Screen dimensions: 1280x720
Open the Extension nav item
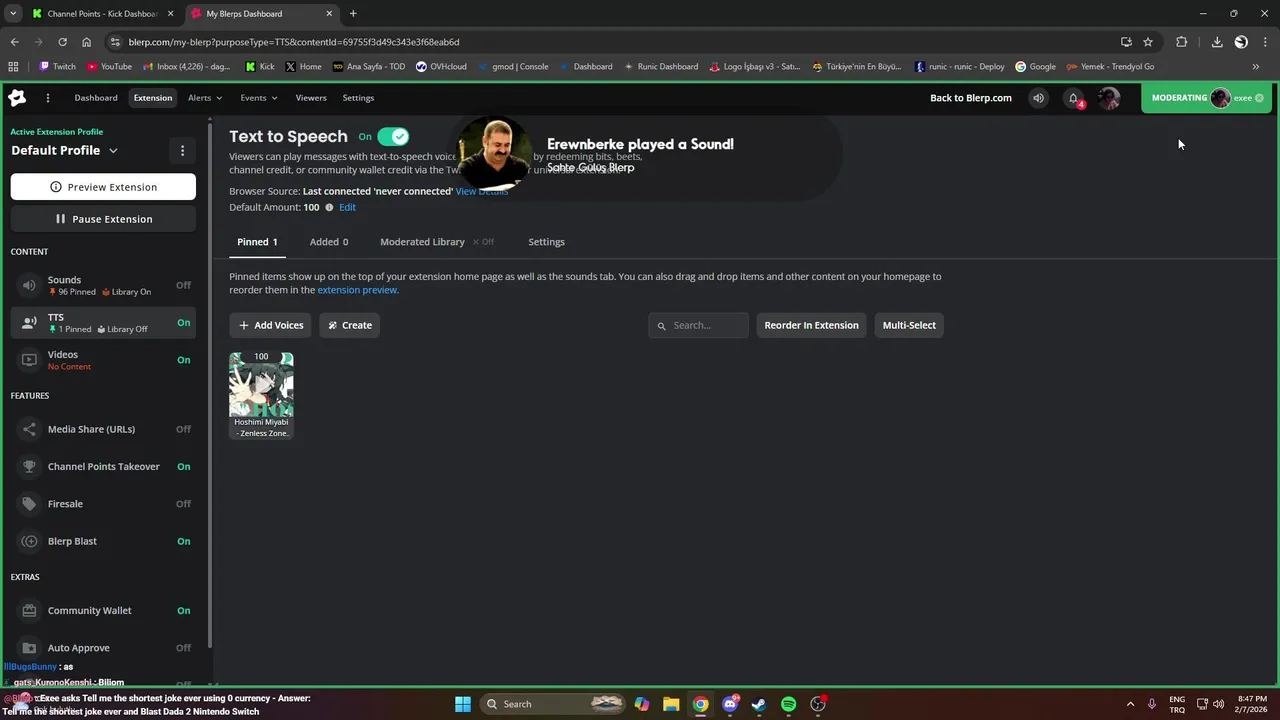tap(153, 98)
